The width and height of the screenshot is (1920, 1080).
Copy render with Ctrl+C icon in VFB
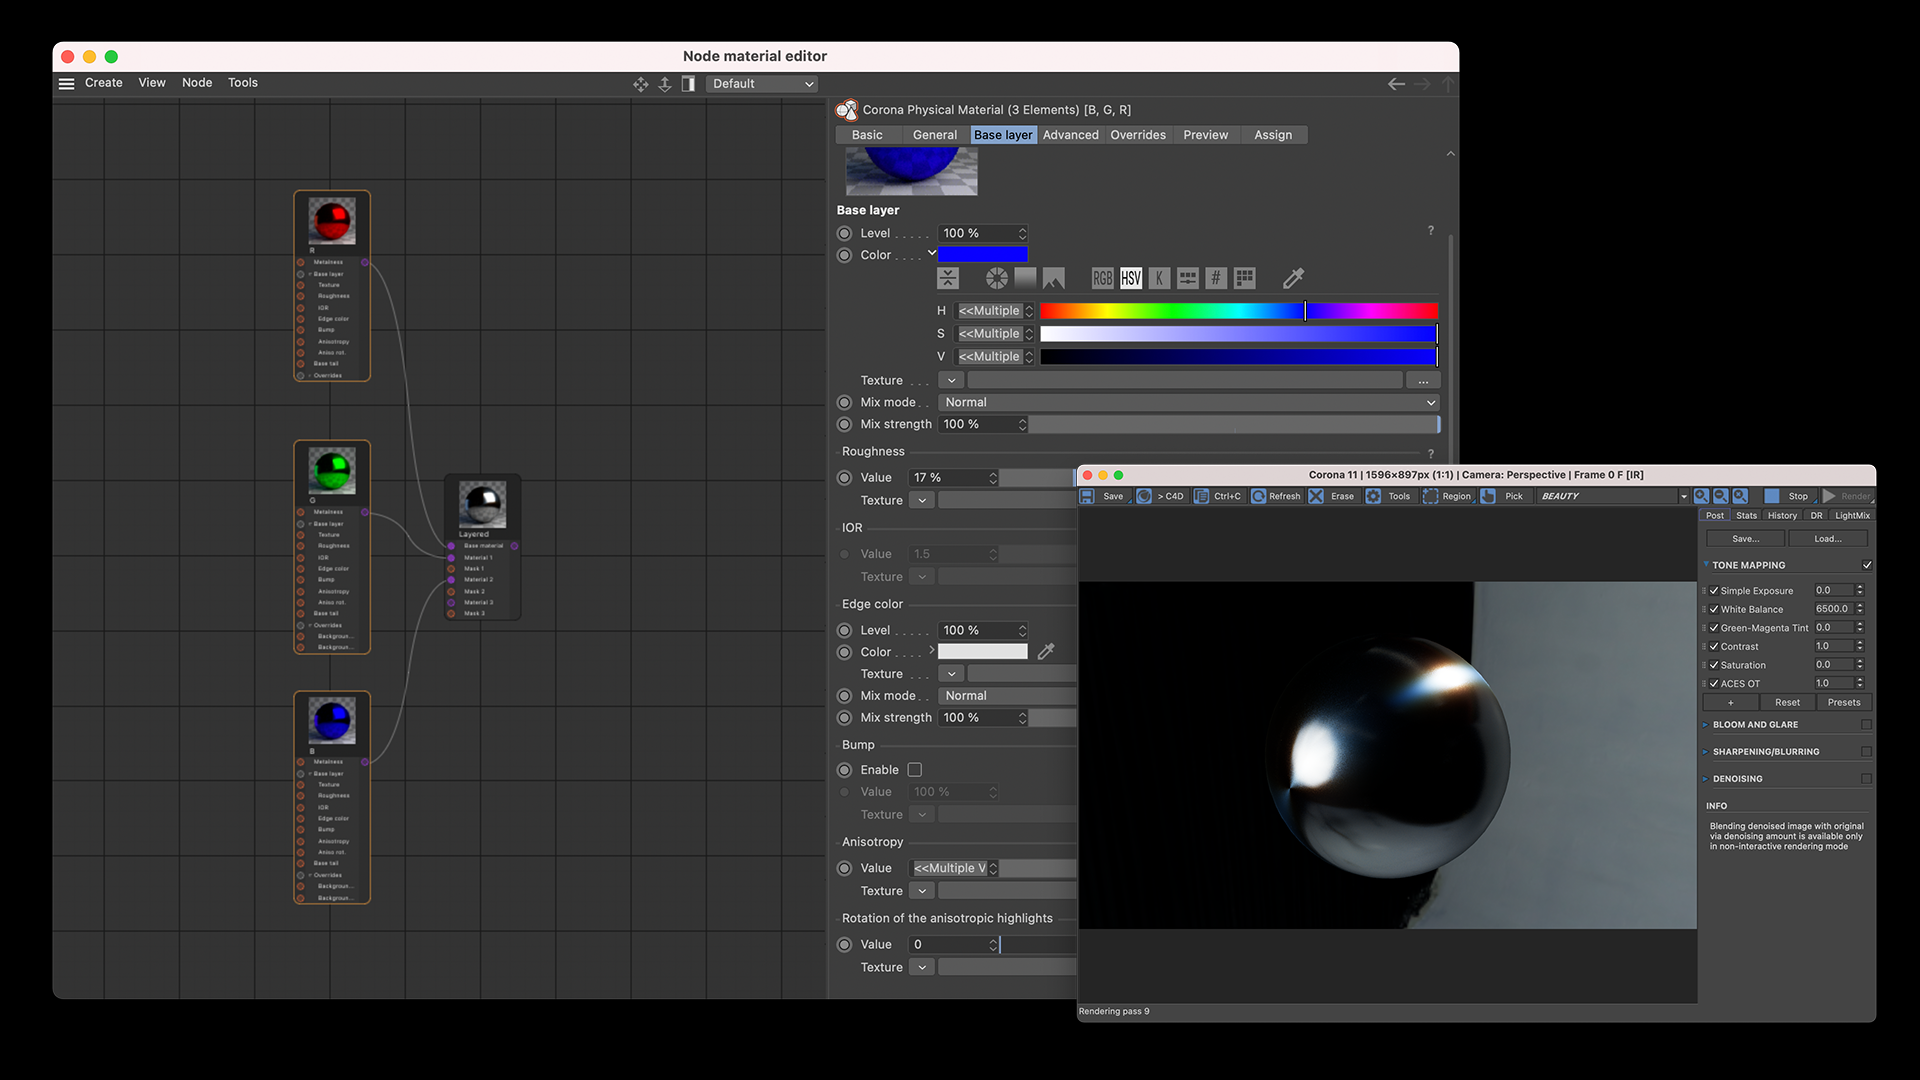1201,496
